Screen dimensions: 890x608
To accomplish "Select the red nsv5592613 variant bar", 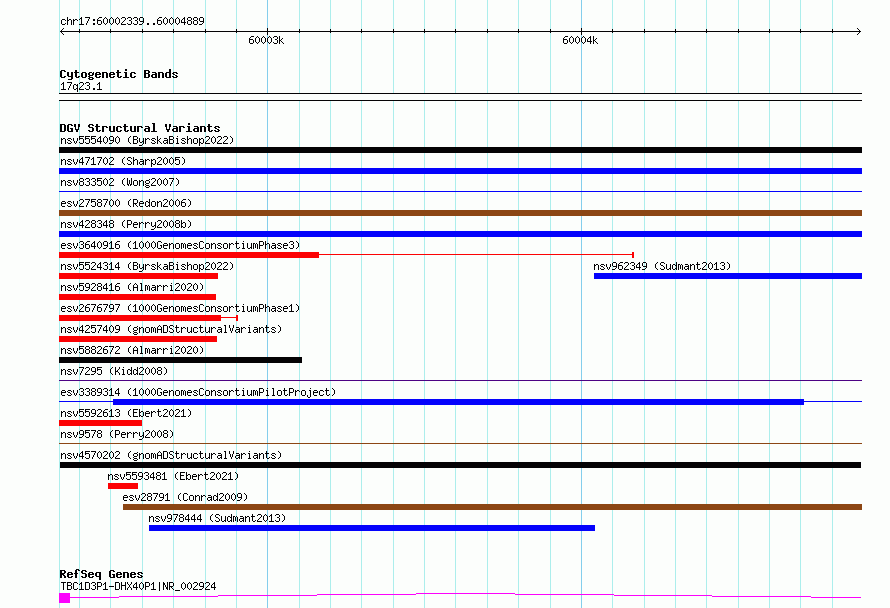I will [x=100, y=423].
